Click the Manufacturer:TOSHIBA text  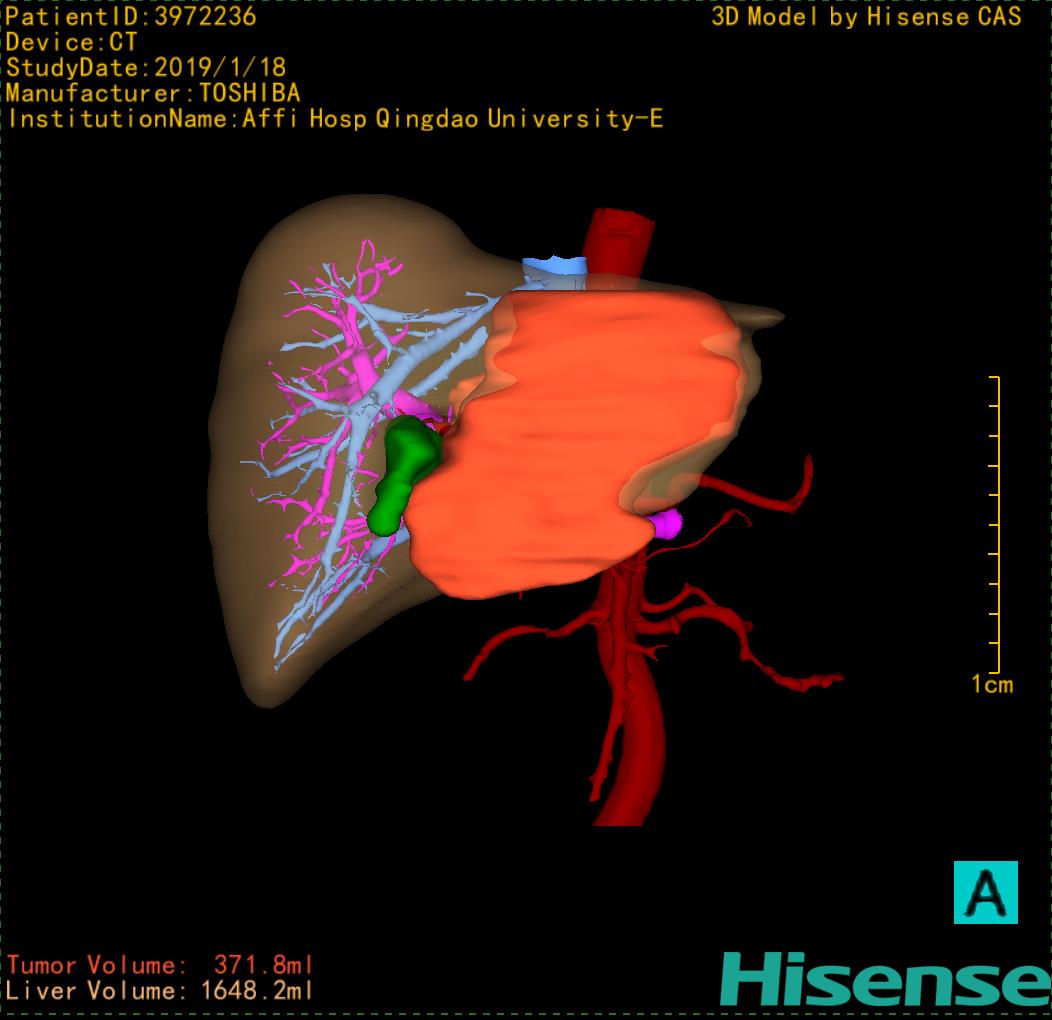[152, 93]
